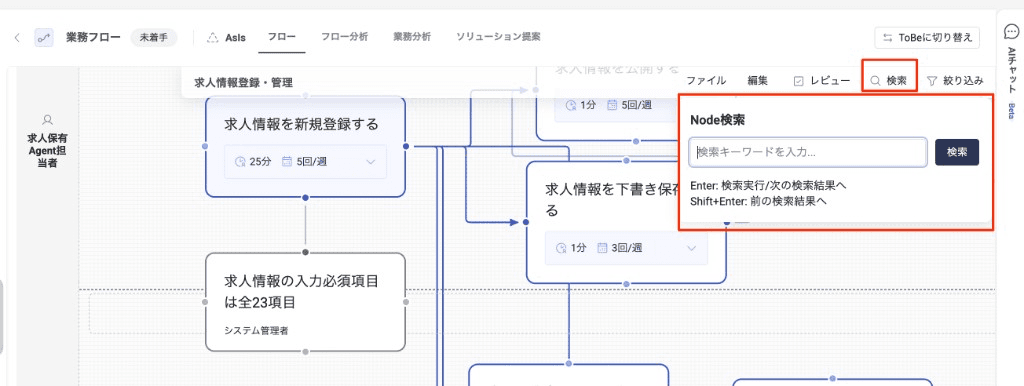The height and width of the screenshot is (386, 1024).
Task: Click the 未着手 status badge
Action: click(153, 37)
